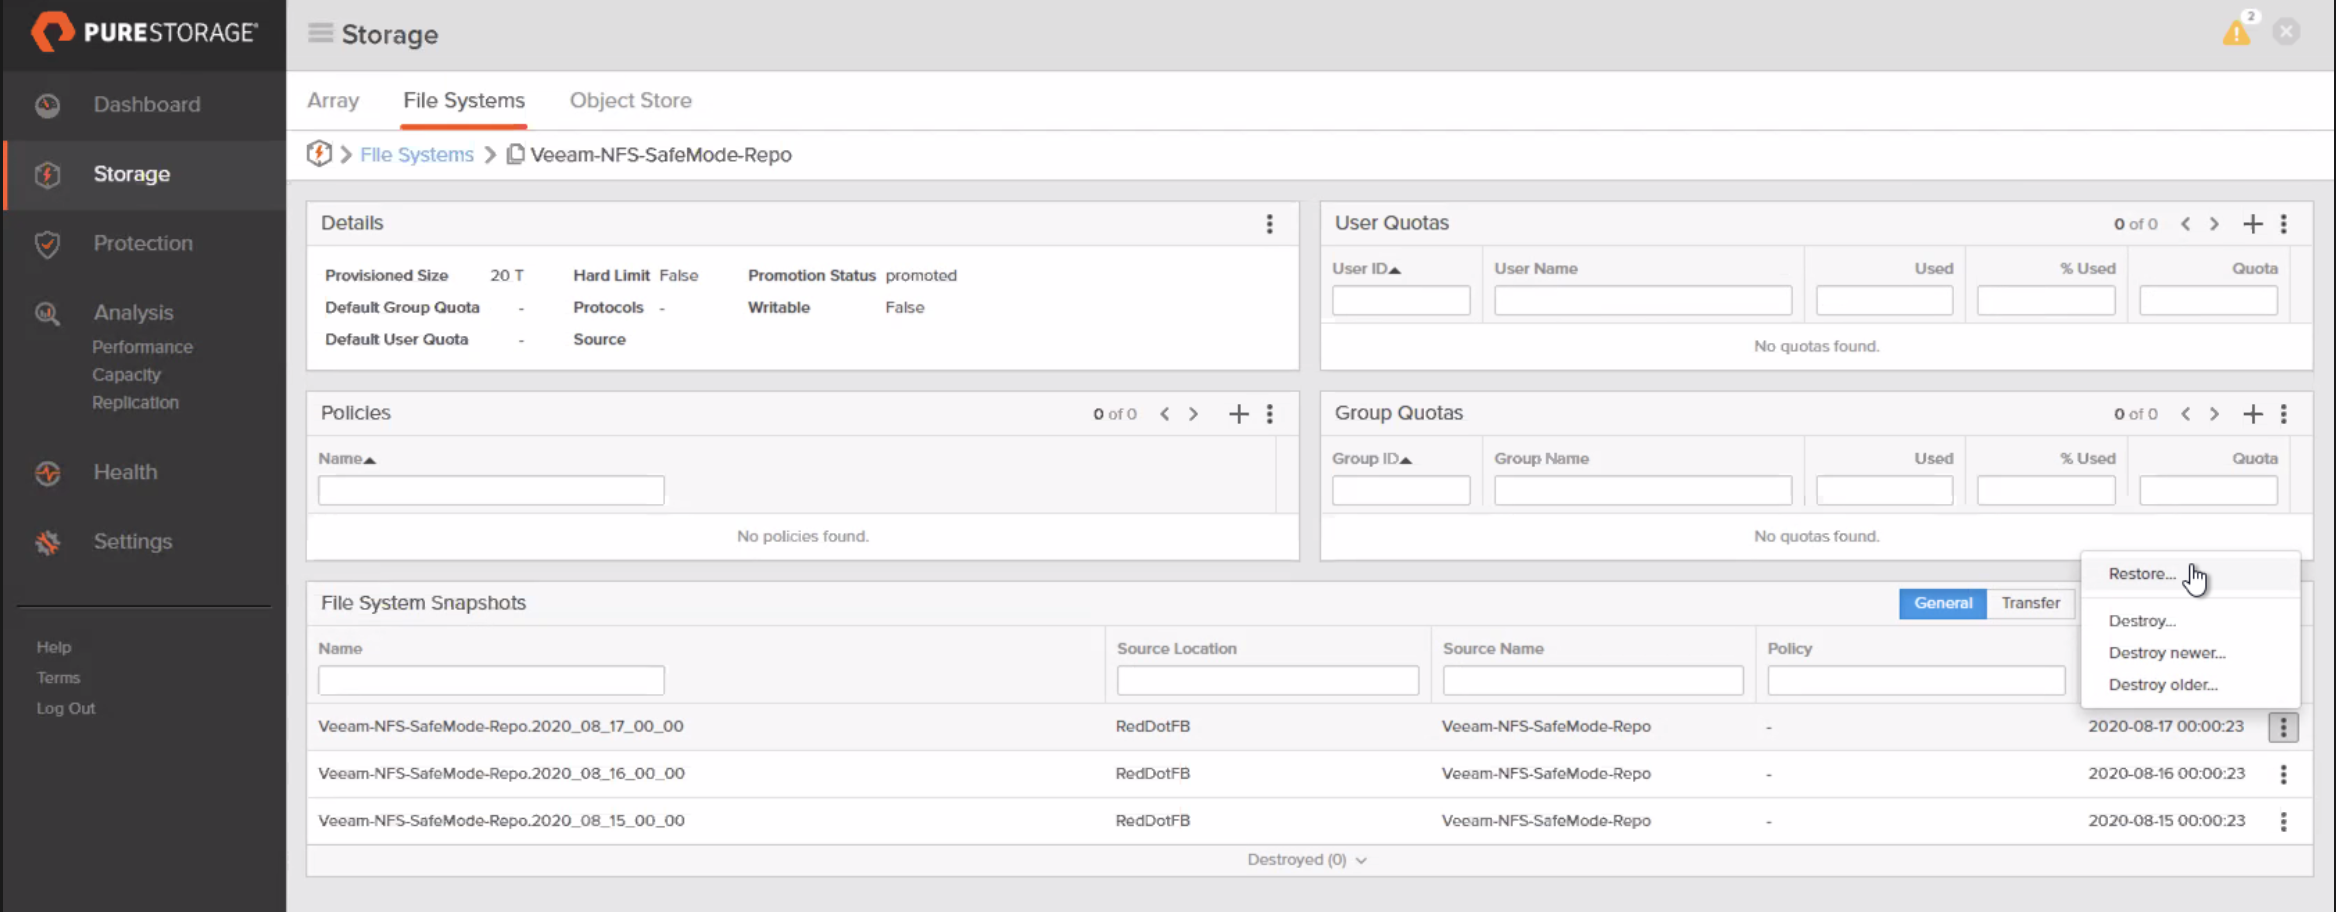Image resolution: width=2336 pixels, height=912 pixels.
Task: Open the User Quotas kebab menu
Action: [2283, 224]
